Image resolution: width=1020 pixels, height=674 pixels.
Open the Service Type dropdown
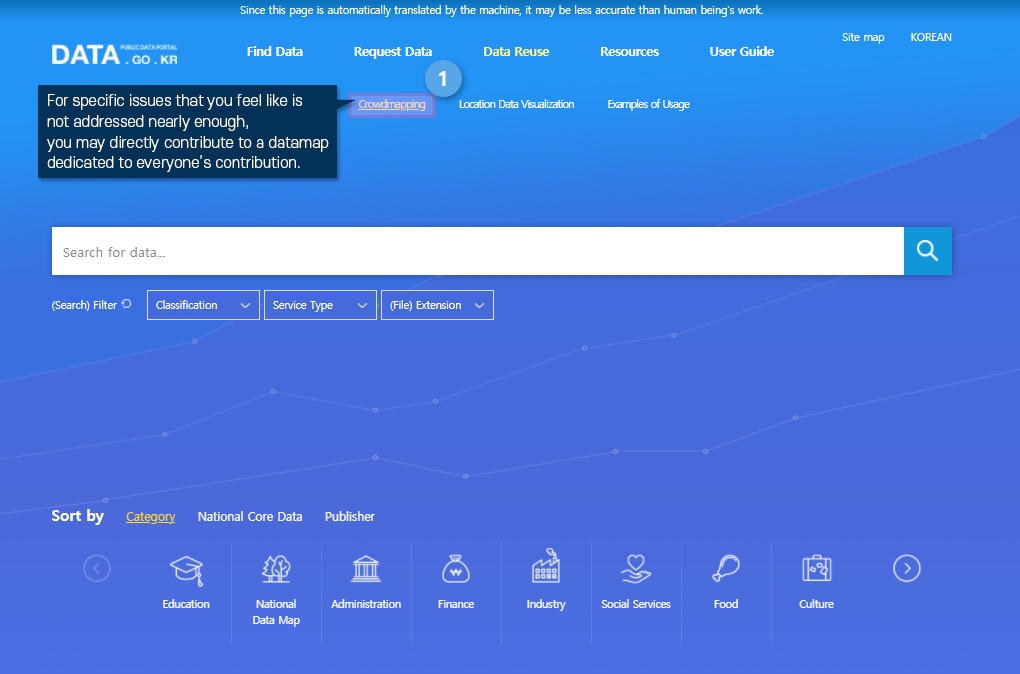point(320,305)
